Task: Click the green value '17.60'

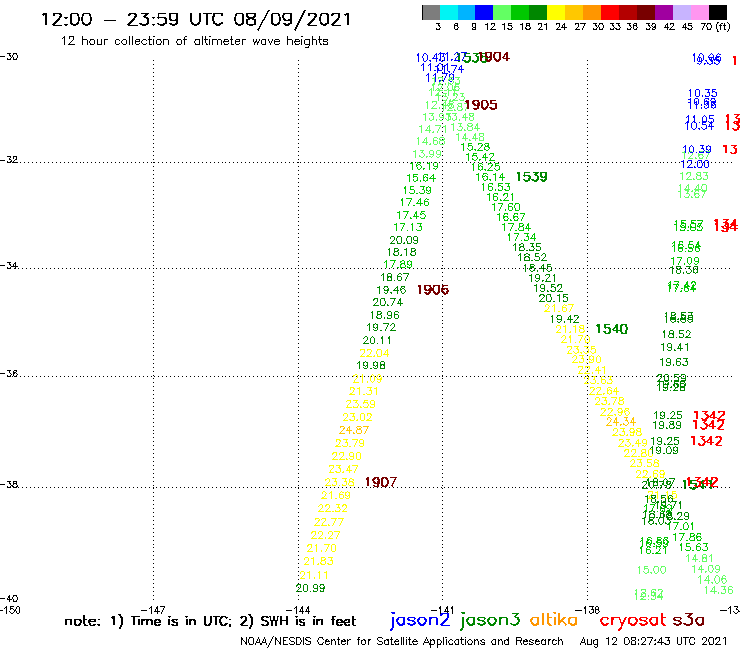Action: [x=505, y=207]
